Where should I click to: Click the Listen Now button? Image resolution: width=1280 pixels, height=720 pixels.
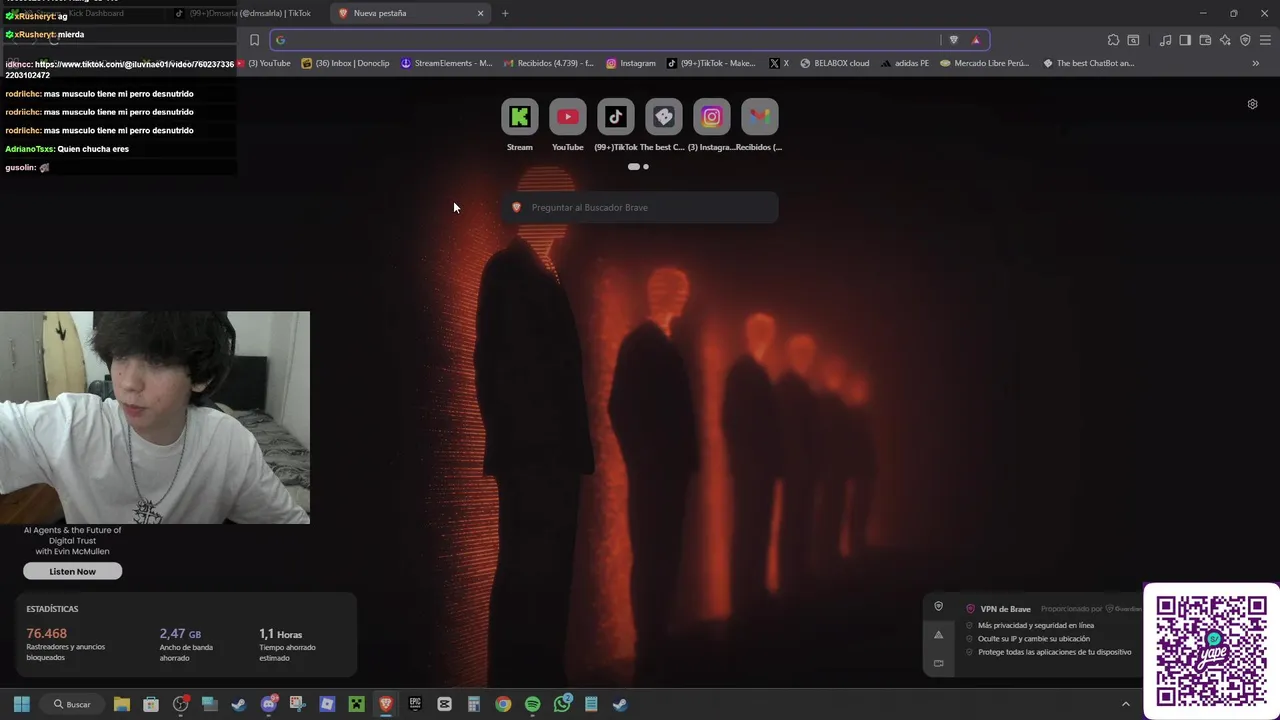point(73,571)
